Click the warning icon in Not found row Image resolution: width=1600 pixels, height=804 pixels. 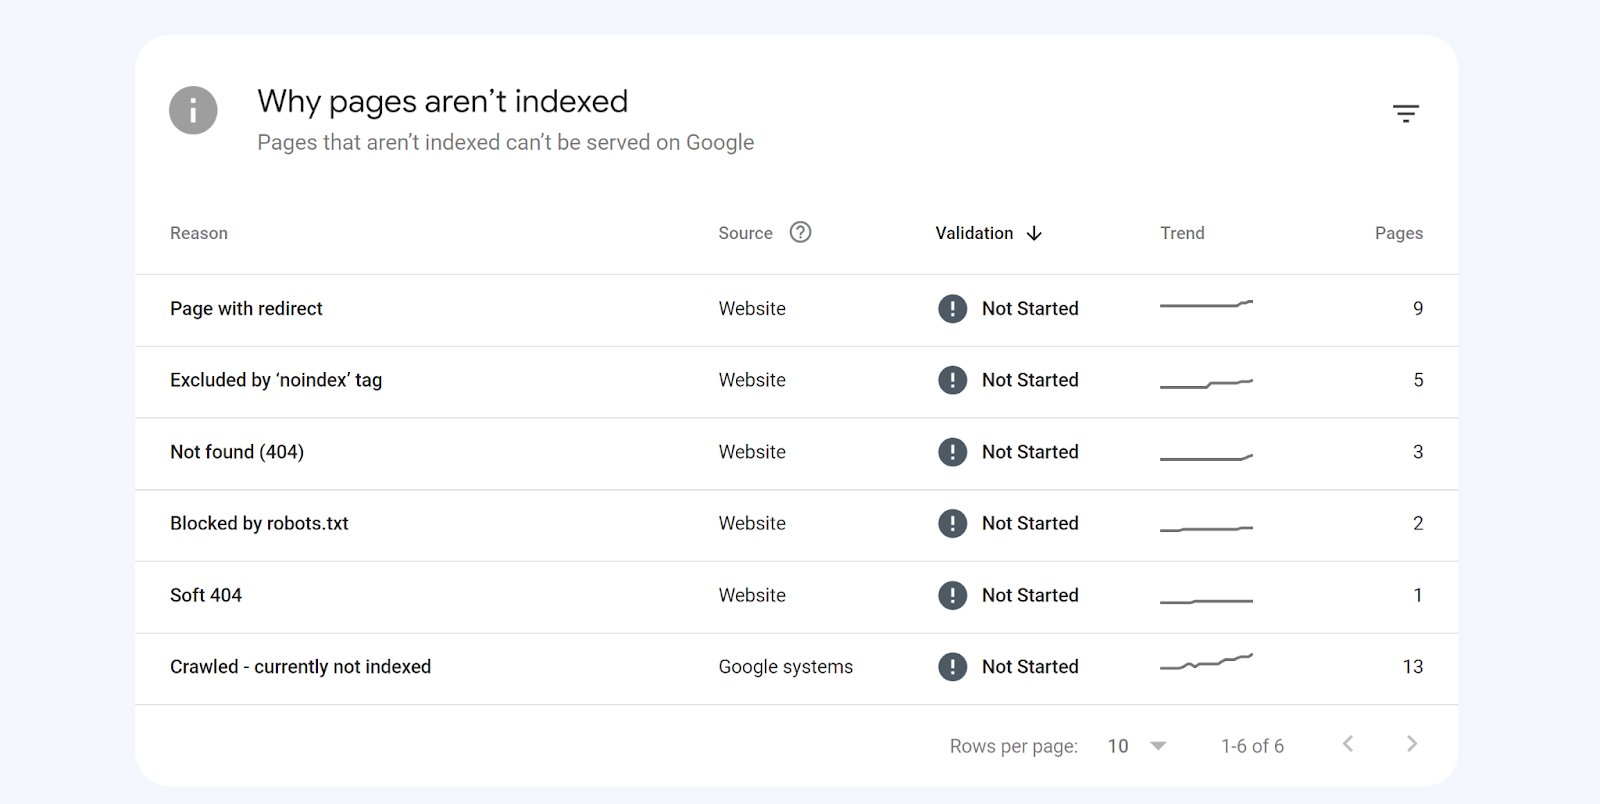[x=952, y=452]
